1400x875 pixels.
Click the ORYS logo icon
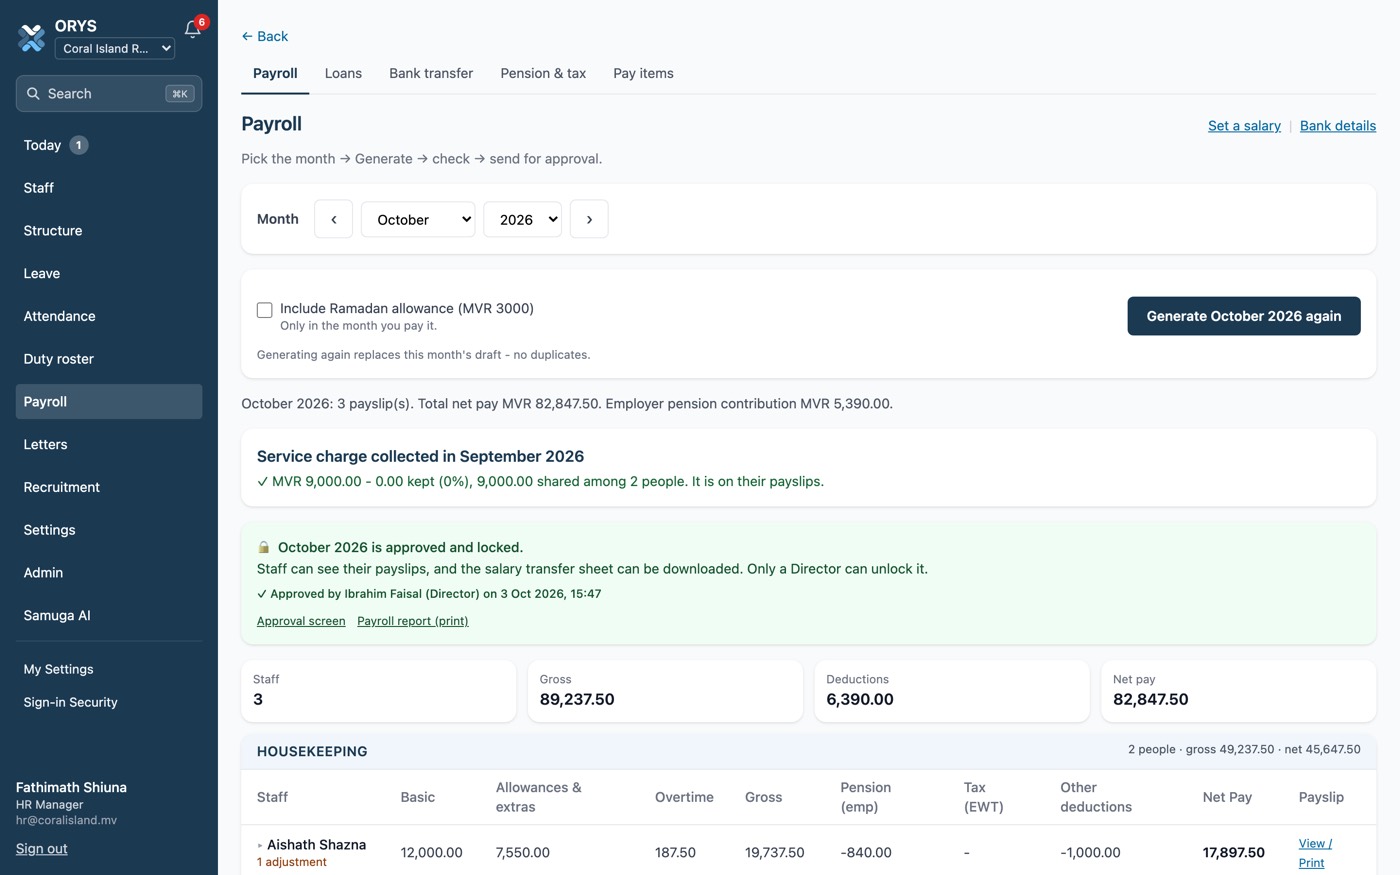tap(32, 38)
